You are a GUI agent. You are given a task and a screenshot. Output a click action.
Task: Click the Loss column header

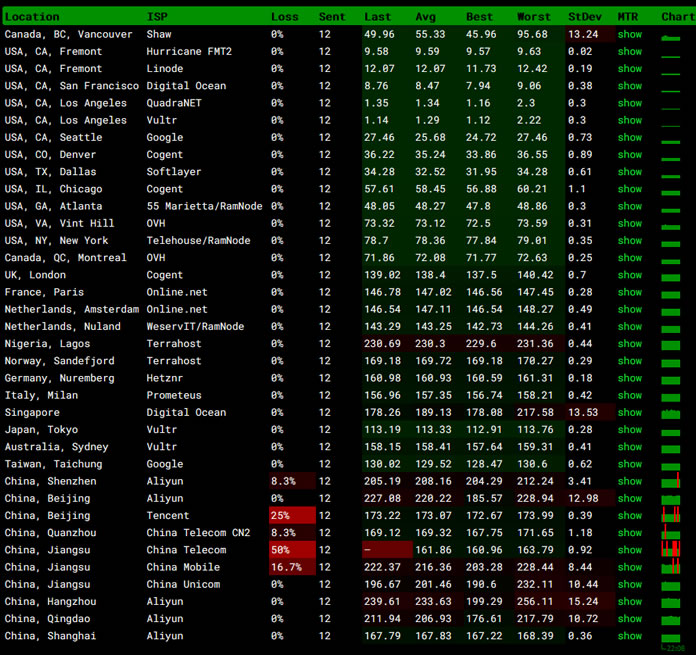(284, 17)
